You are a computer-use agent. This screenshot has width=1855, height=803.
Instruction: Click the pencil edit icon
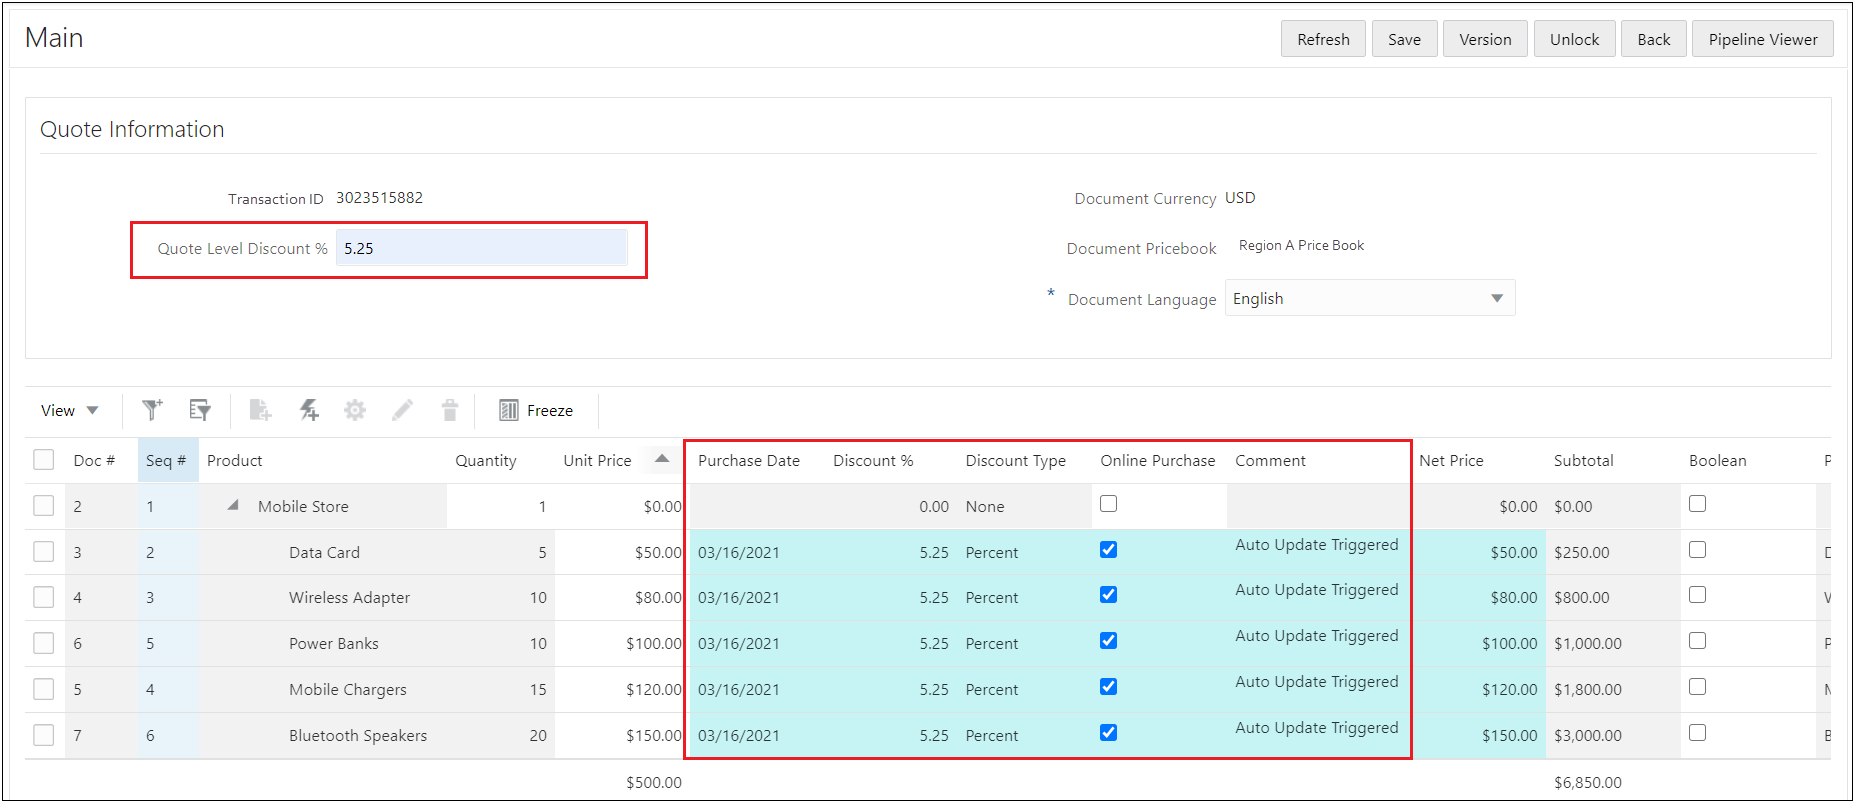tap(402, 410)
